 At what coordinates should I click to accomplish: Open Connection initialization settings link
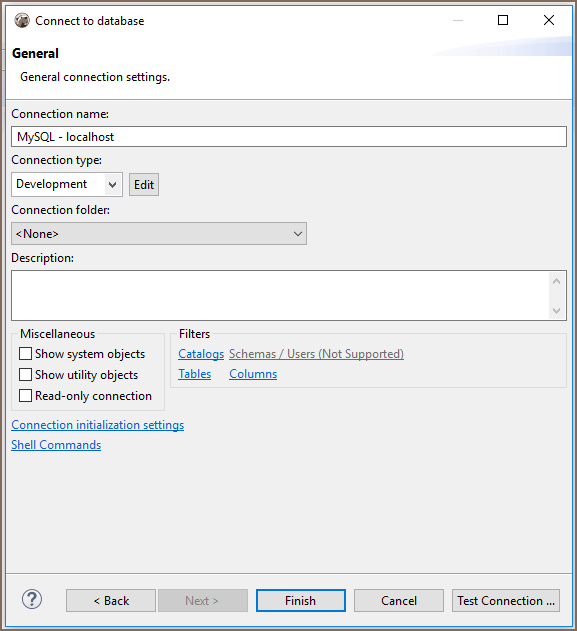tap(97, 425)
